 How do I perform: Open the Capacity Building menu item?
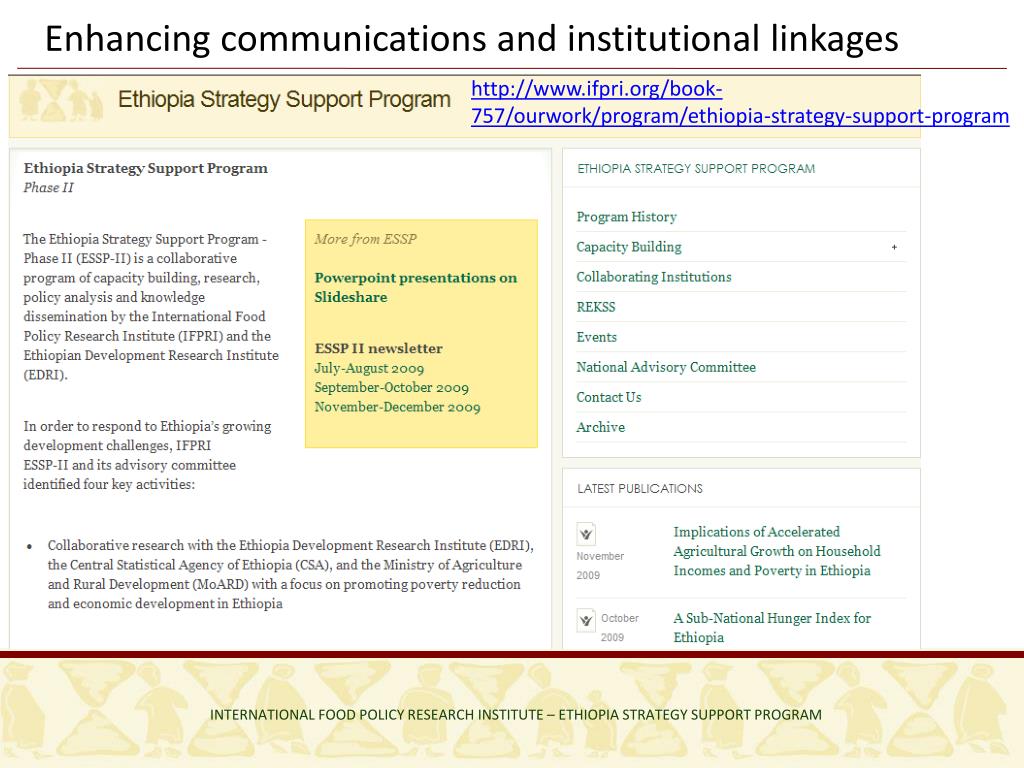click(x=628, y=247)
